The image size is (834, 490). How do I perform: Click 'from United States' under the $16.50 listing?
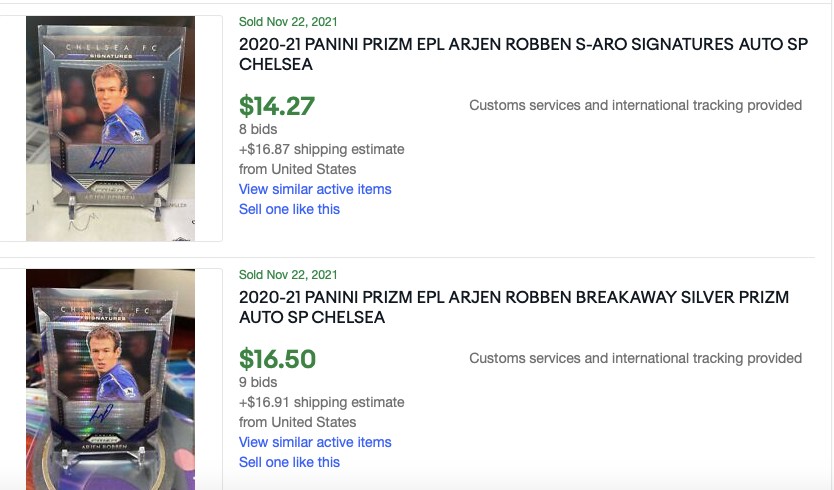pyautogui.click(x=297, y=422)
